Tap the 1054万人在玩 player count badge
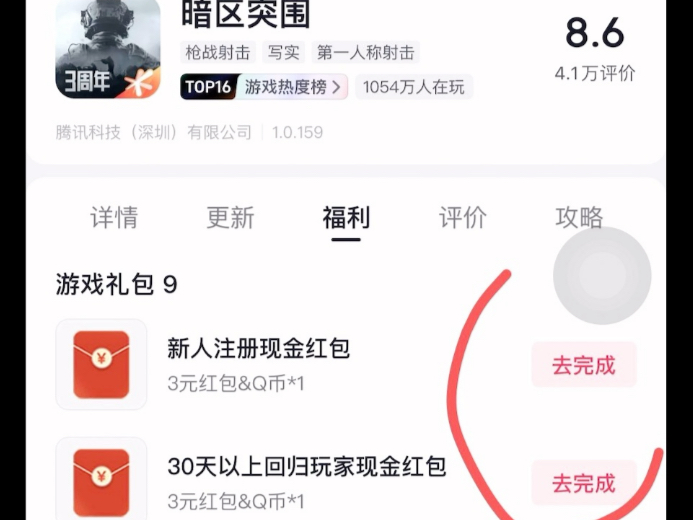This screenshot has width=693, height=520. [414, 87]
